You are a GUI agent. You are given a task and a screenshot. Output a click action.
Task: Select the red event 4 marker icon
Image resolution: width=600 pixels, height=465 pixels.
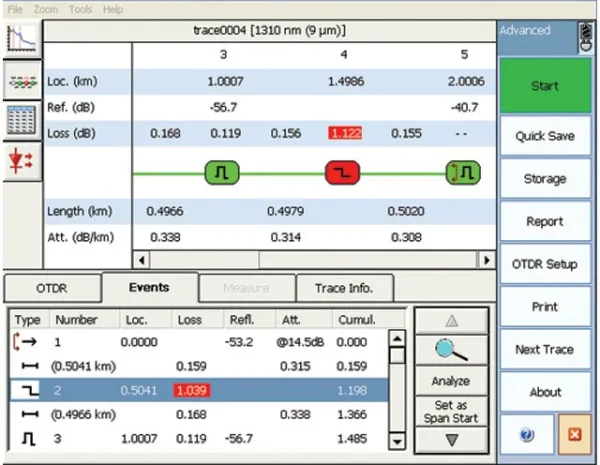(344, 173)
